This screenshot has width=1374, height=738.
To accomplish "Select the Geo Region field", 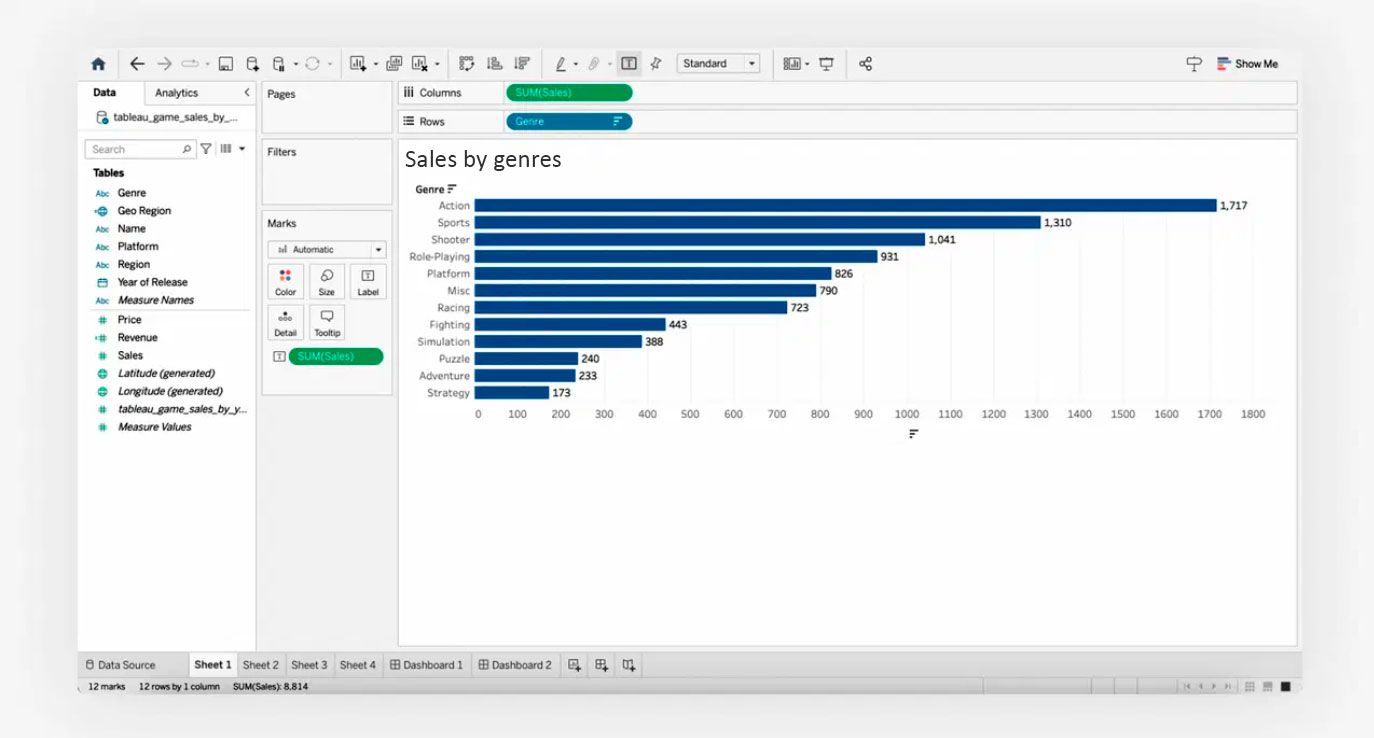I will pos(144,211).
